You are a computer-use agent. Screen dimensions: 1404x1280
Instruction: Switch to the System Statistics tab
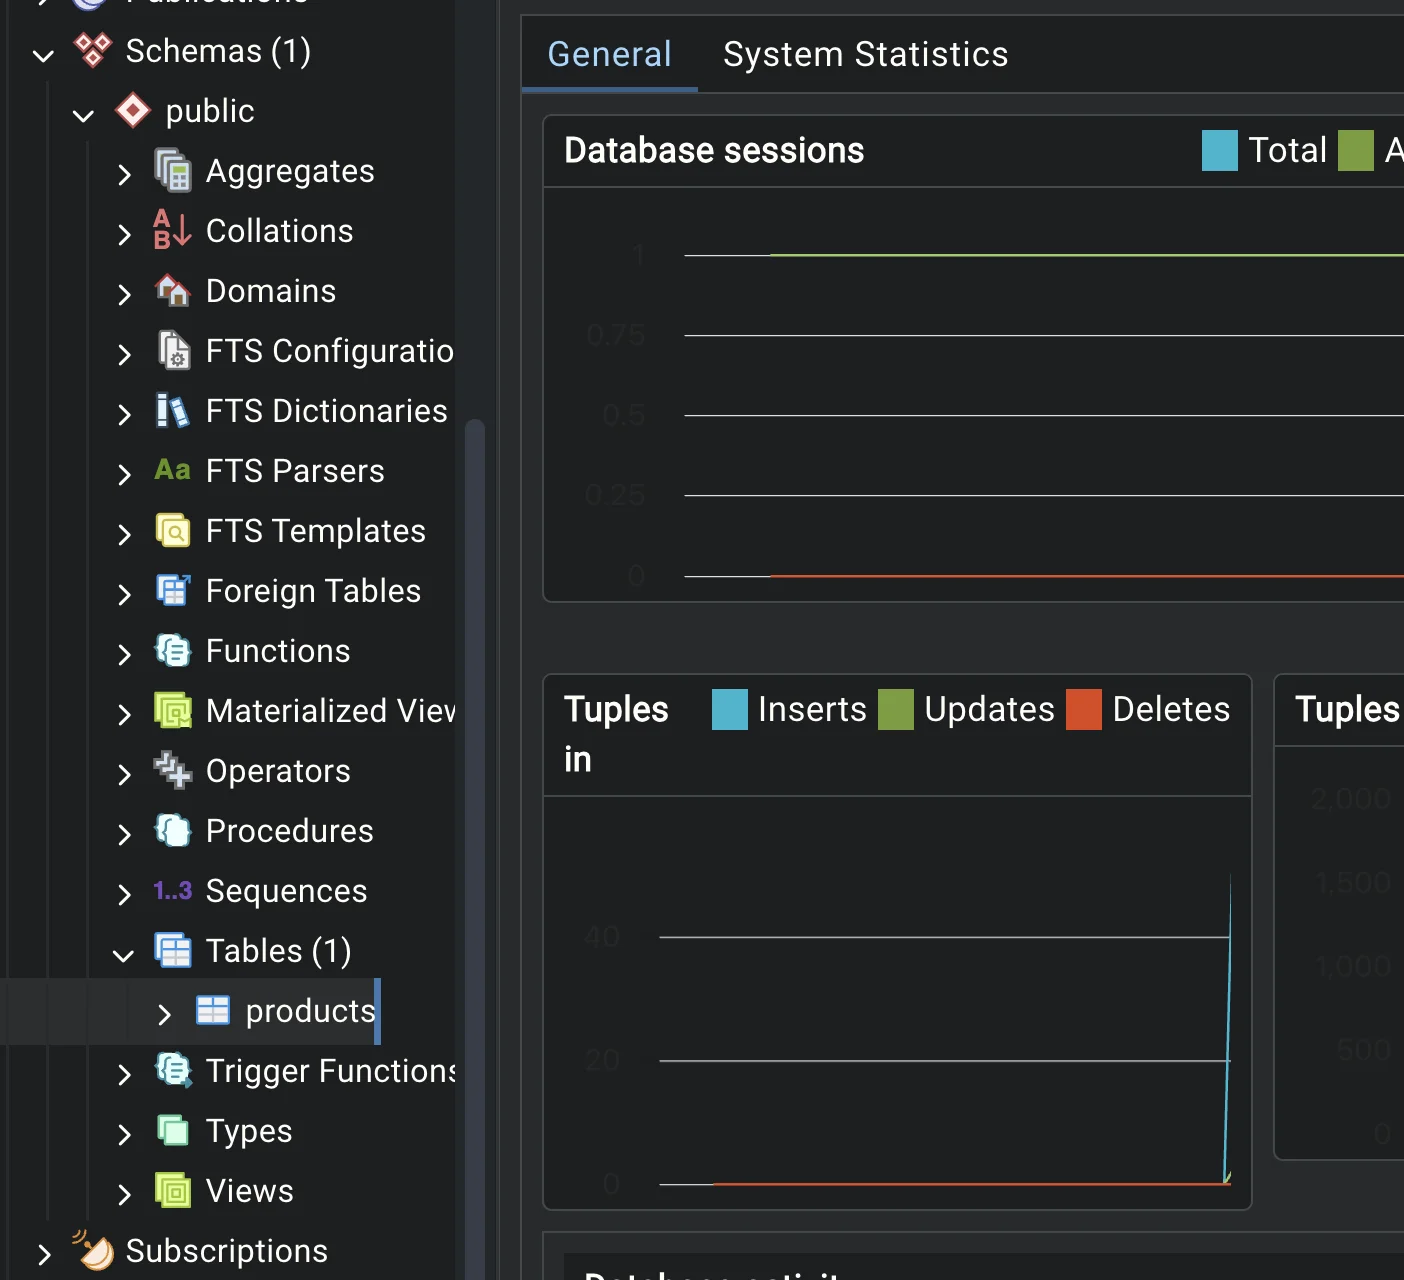click(866, 54)
